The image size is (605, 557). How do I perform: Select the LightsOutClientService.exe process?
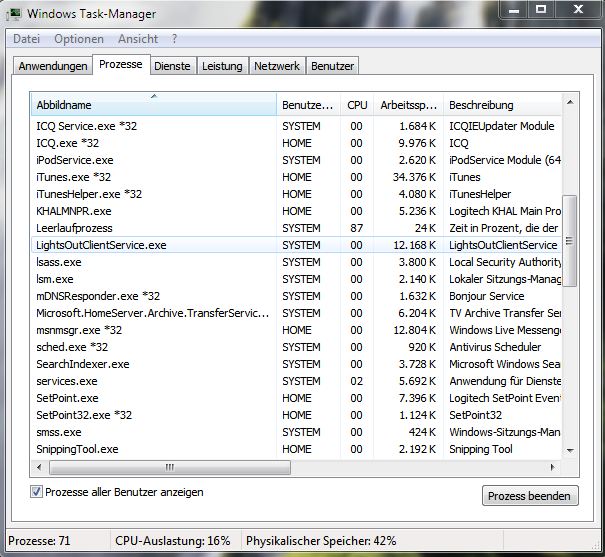[x=296, y=245]
